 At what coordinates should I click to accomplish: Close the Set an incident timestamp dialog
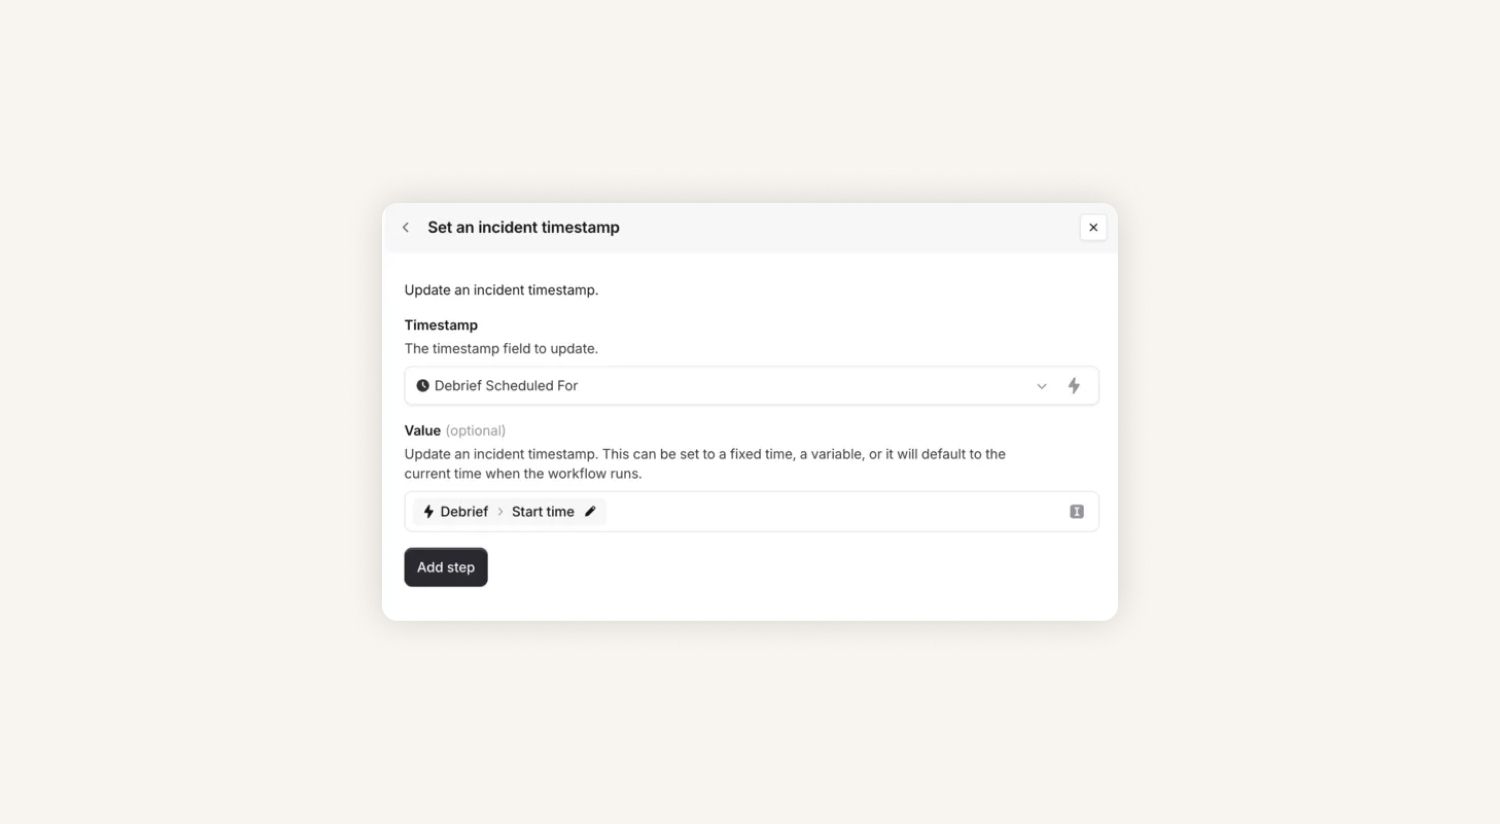tap(1093, 228)
